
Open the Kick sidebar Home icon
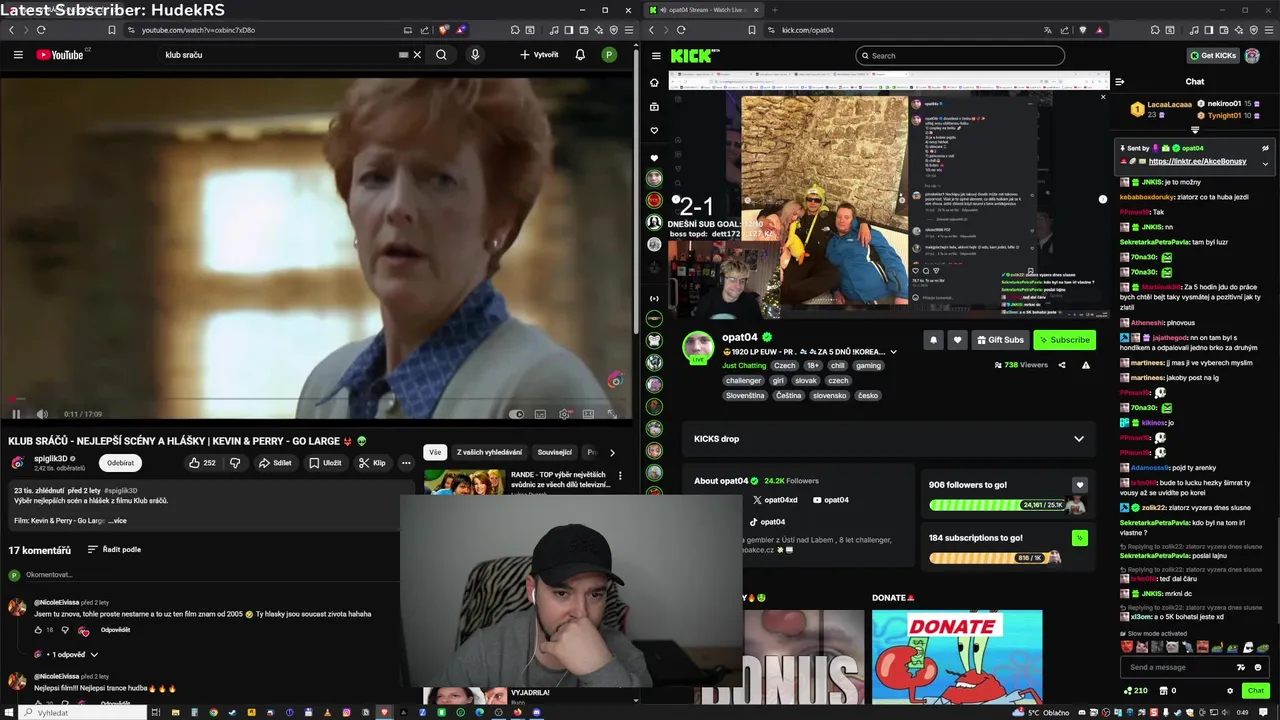(654, 83)
